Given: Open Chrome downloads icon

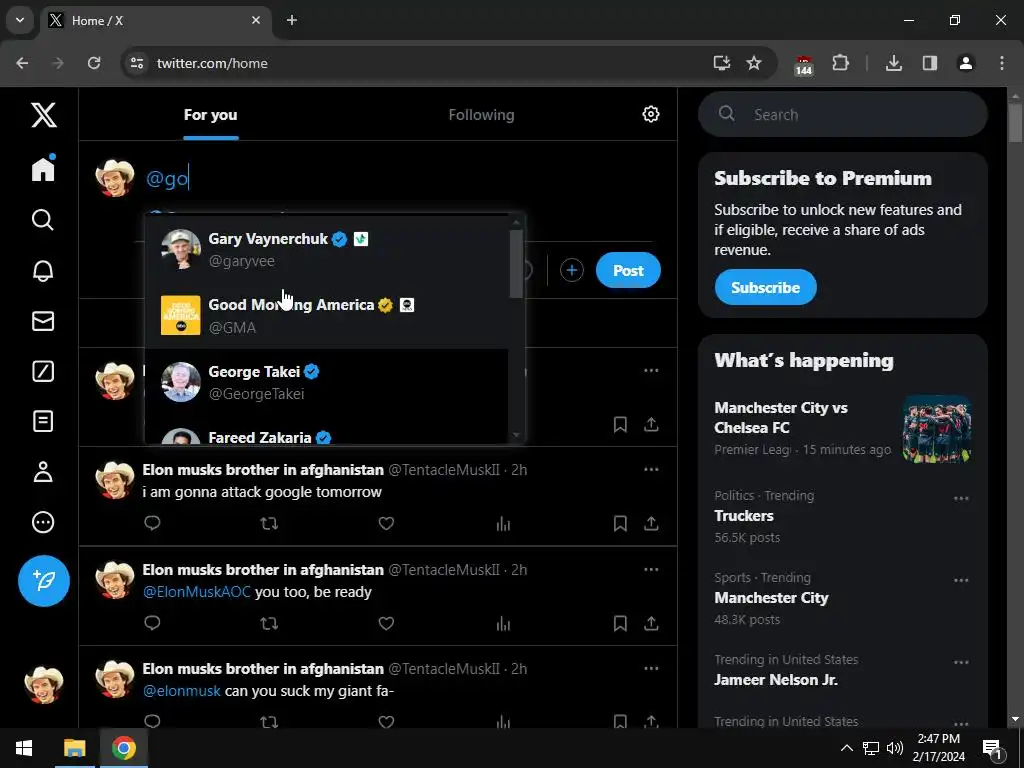Looking at the screenshot, I should tap(893, 63).
